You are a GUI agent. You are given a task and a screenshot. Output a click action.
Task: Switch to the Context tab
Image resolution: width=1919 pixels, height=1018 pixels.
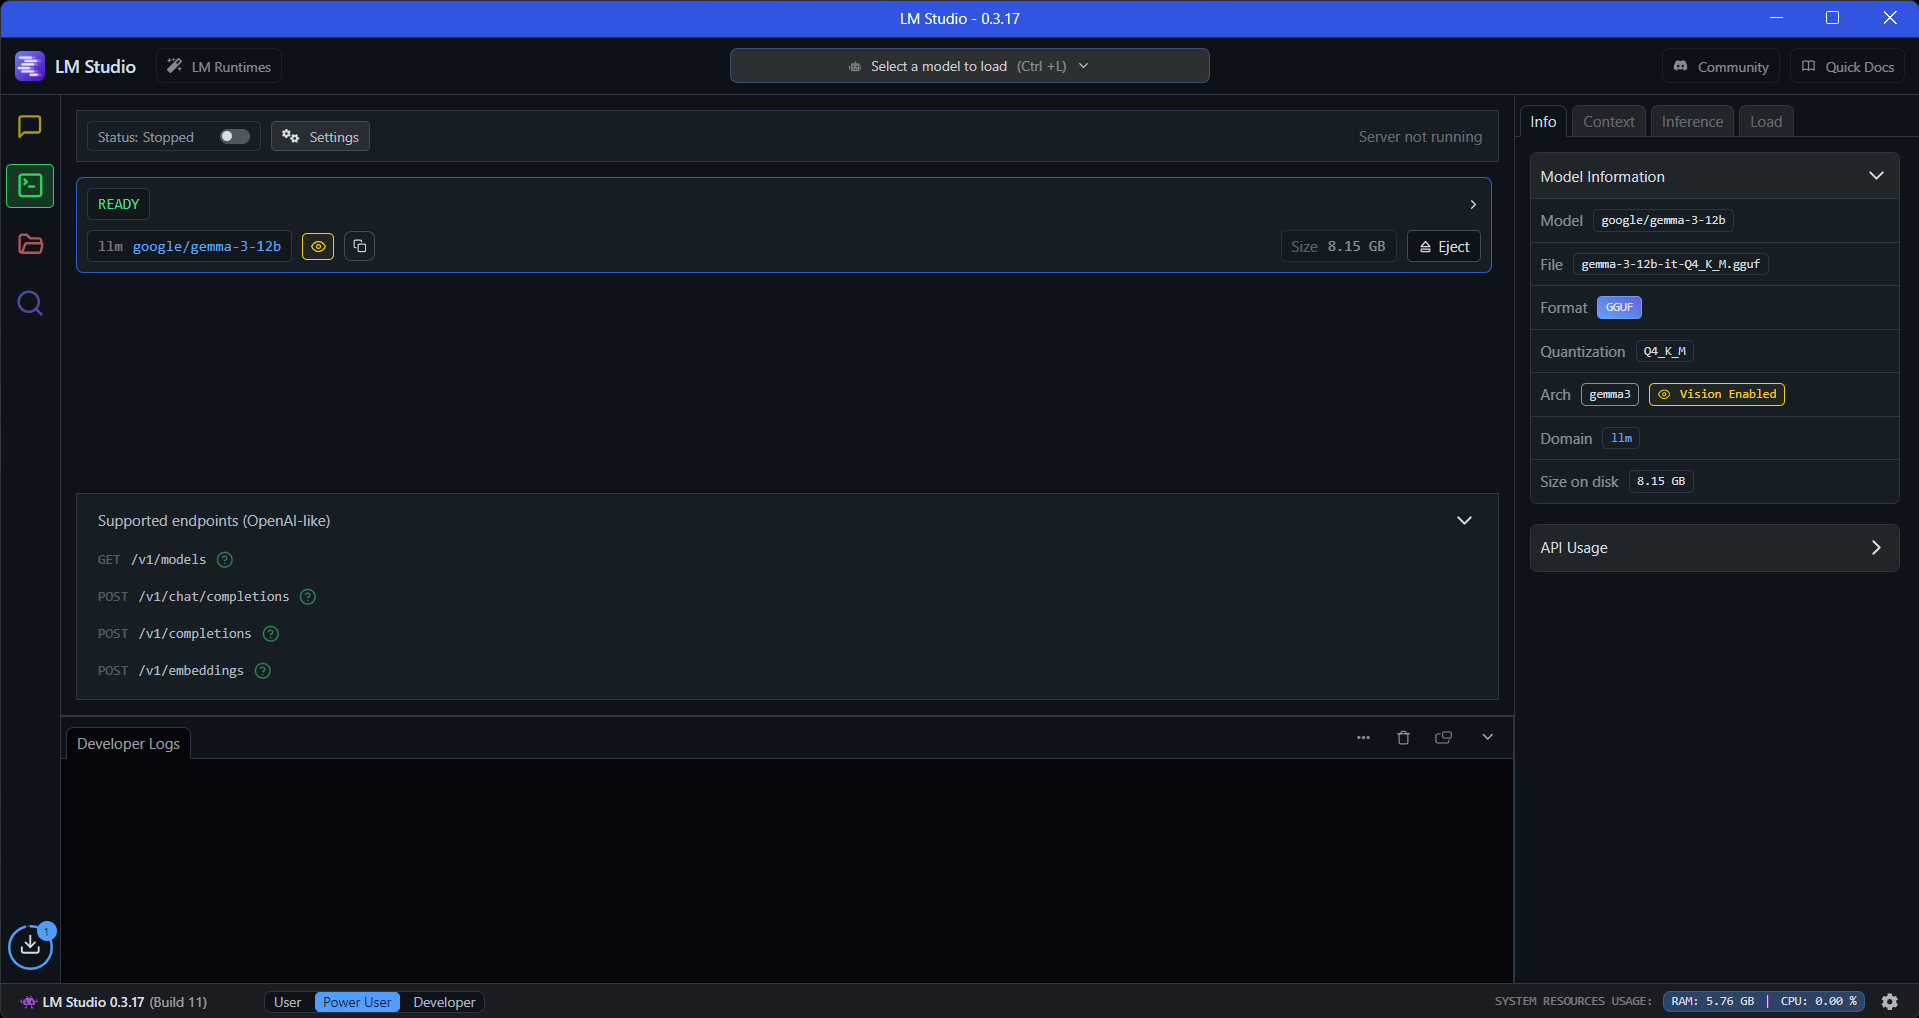[x=1608, y=121]
